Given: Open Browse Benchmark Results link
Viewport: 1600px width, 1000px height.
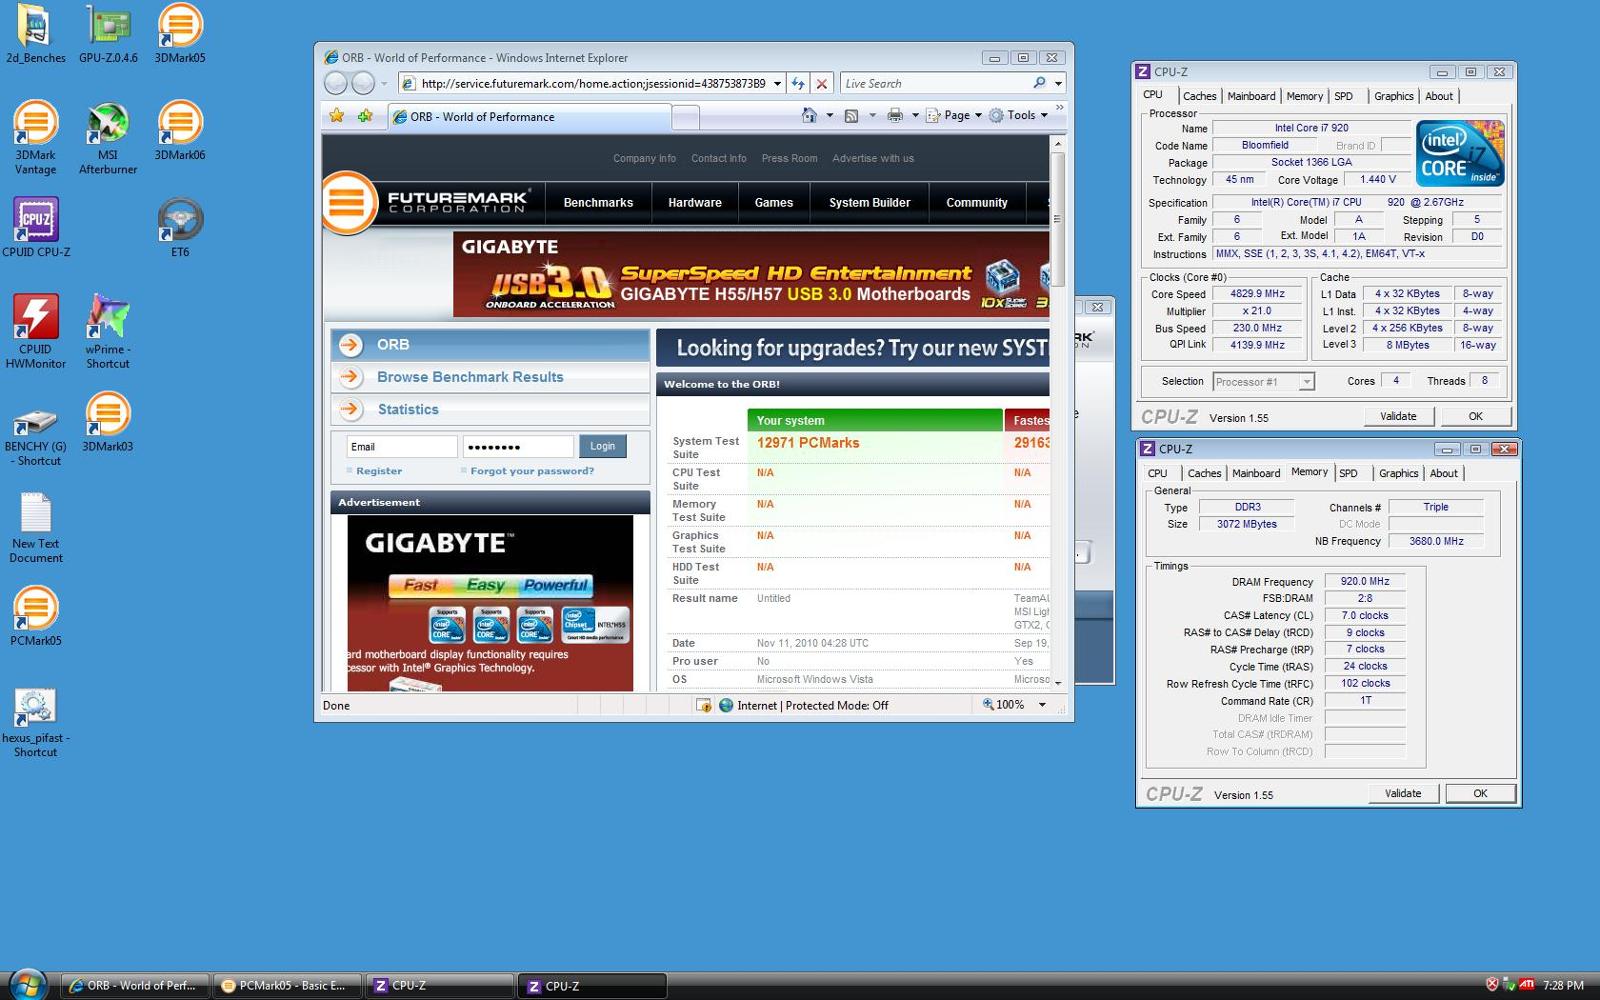Looking at the screenshot, I should click(470, 377).
